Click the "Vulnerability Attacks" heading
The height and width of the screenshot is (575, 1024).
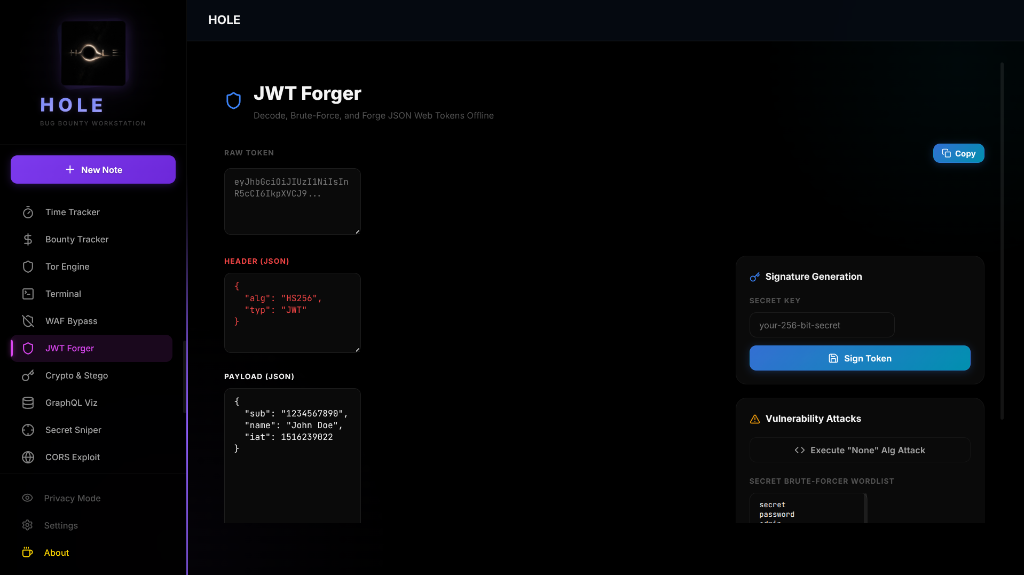[813, 419]
